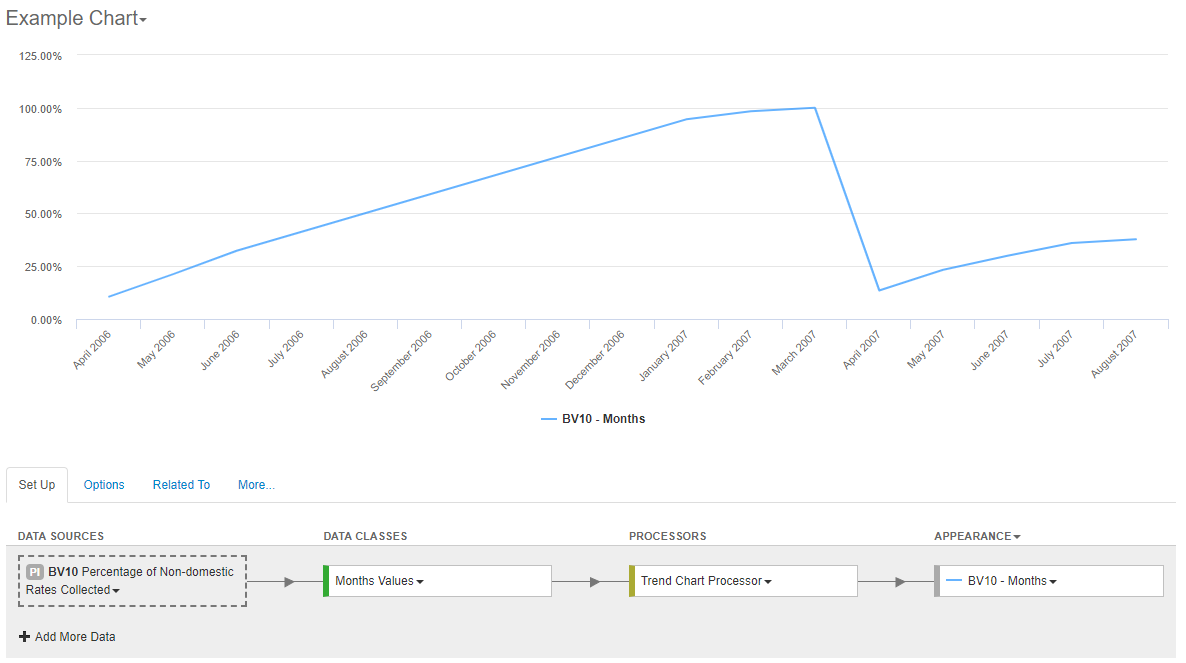Viewport: 1186px width, 663px height.
Task: Click the plus icon beside Add More Data
Action: point(25,637)
